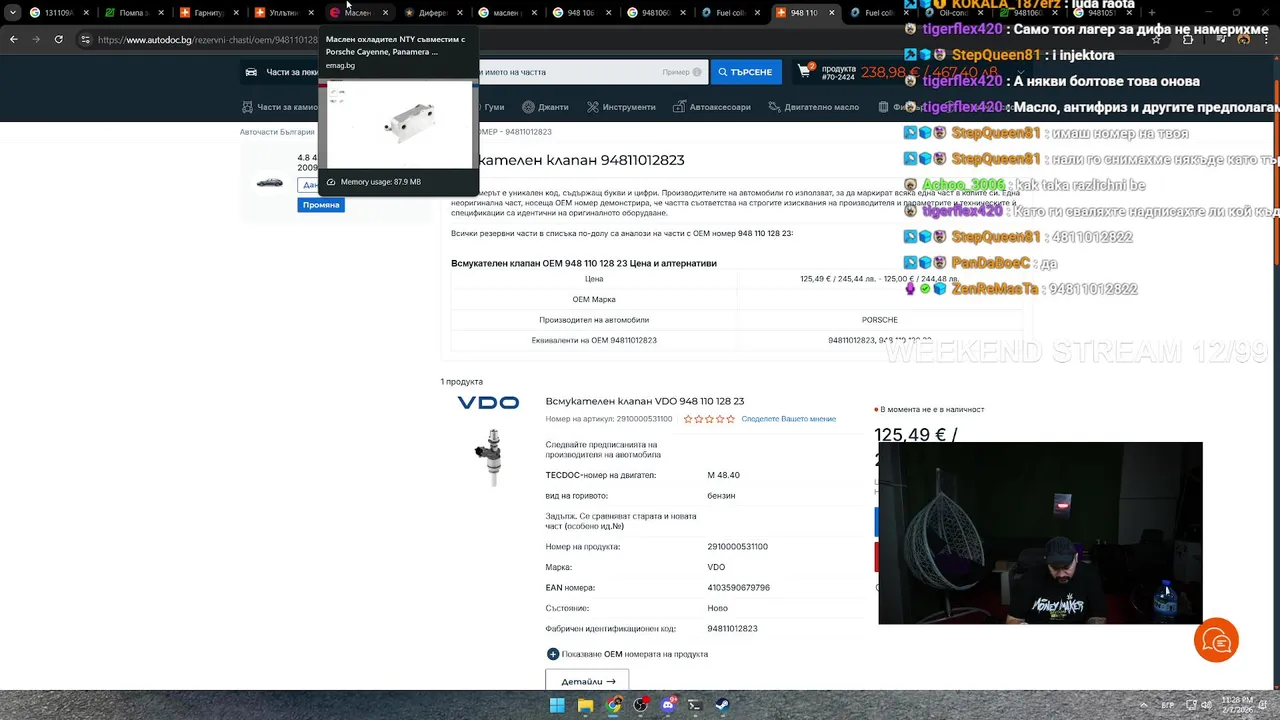Reload the autodoc.bg page
Viewport: 1280px width, 720px height.
point(59,39)
